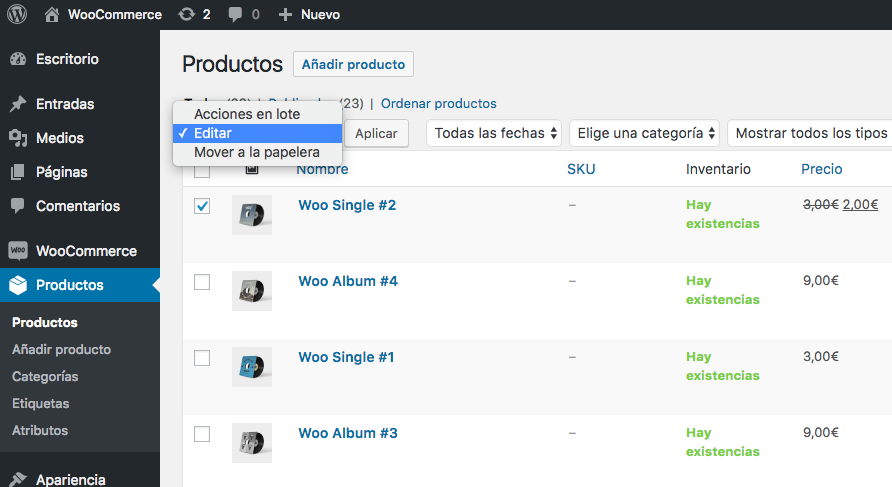Click the Apariencia brush icon
The height and width of the screenshot is (487, 892).
[x=18, y=480]
